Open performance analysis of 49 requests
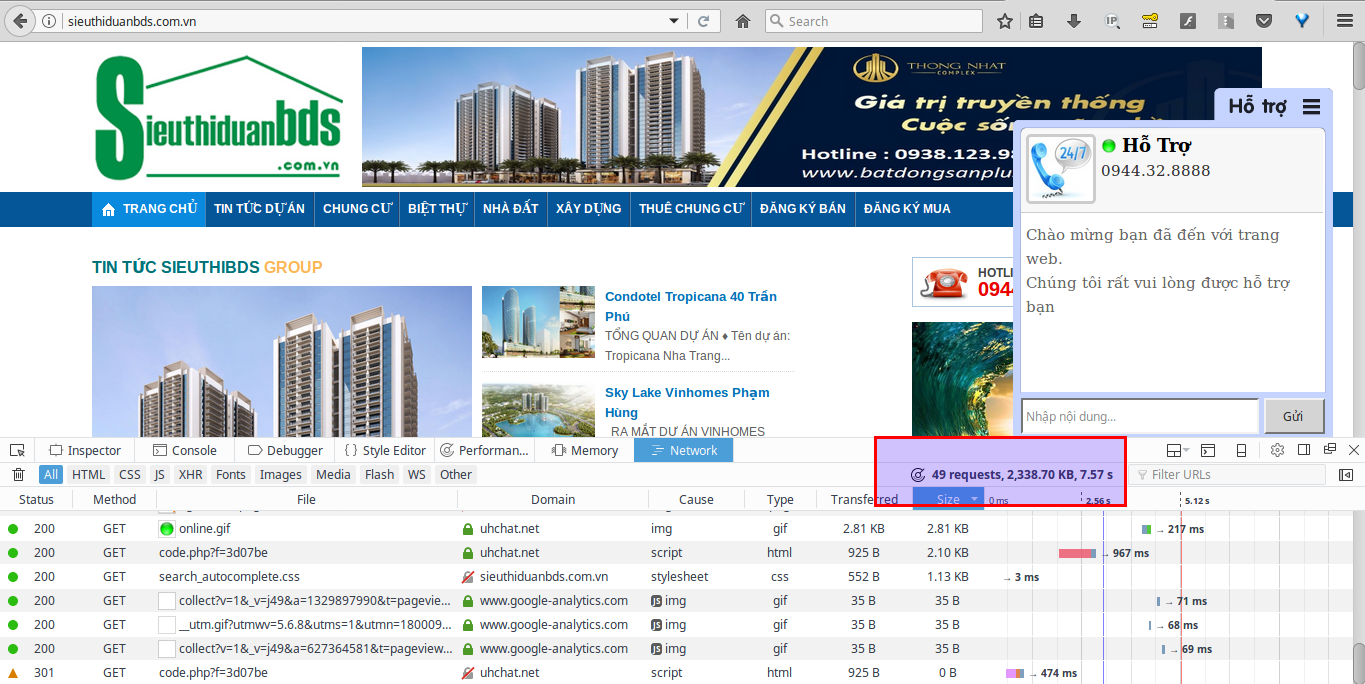Screen dimensions: 1365x684 [x=1012, y=475]
